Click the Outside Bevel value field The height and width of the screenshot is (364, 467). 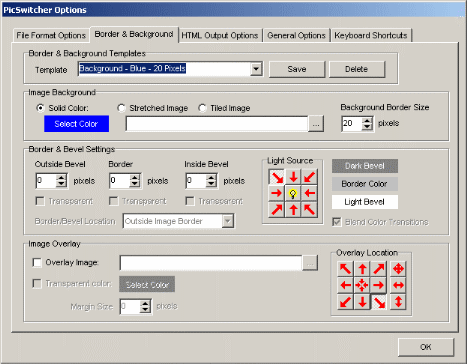[x=46, y=181]
